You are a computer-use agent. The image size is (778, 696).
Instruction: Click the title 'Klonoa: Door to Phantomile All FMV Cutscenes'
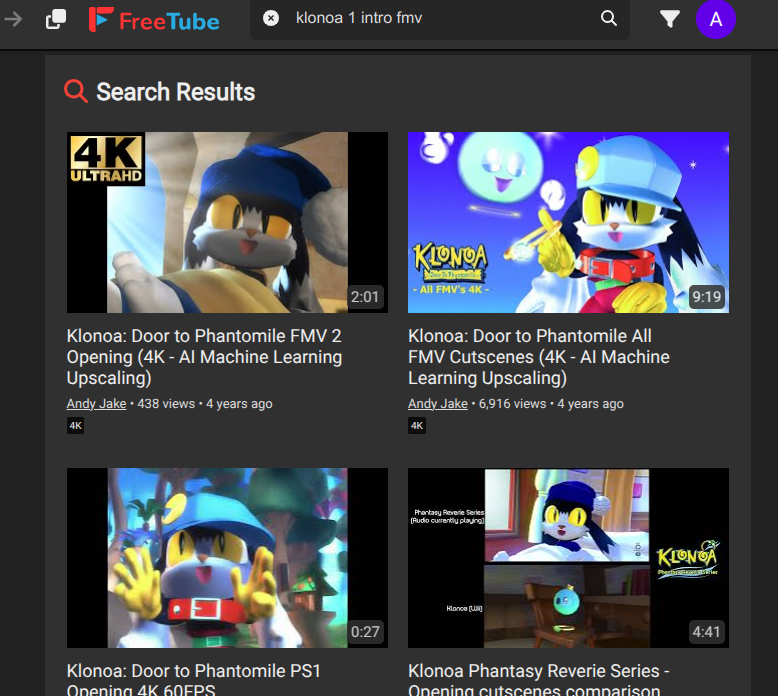pos(539,357)
